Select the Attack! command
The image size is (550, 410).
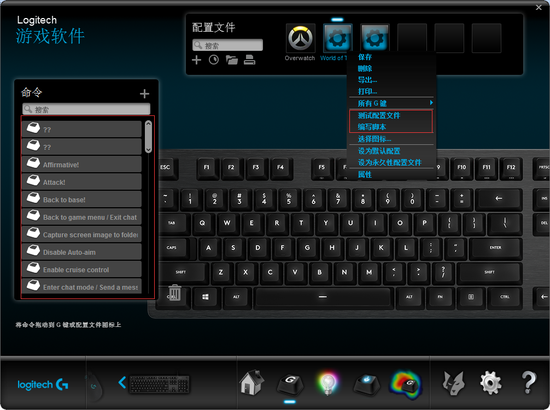click(81, 182)
